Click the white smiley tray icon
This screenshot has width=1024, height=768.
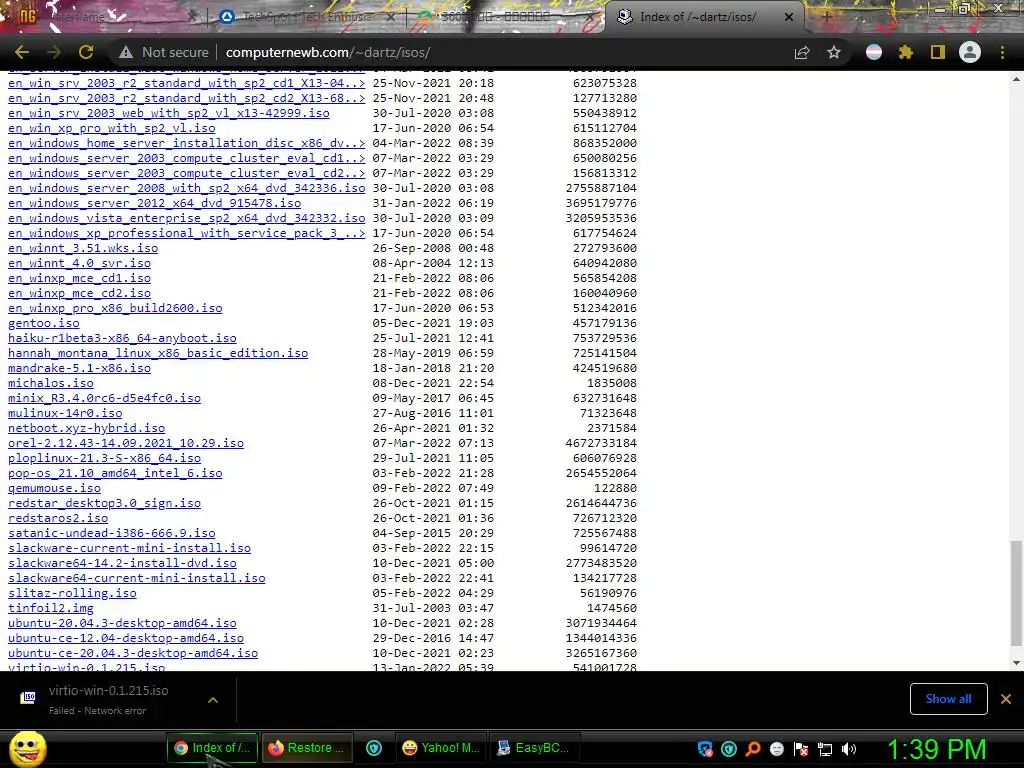[777, 749]
